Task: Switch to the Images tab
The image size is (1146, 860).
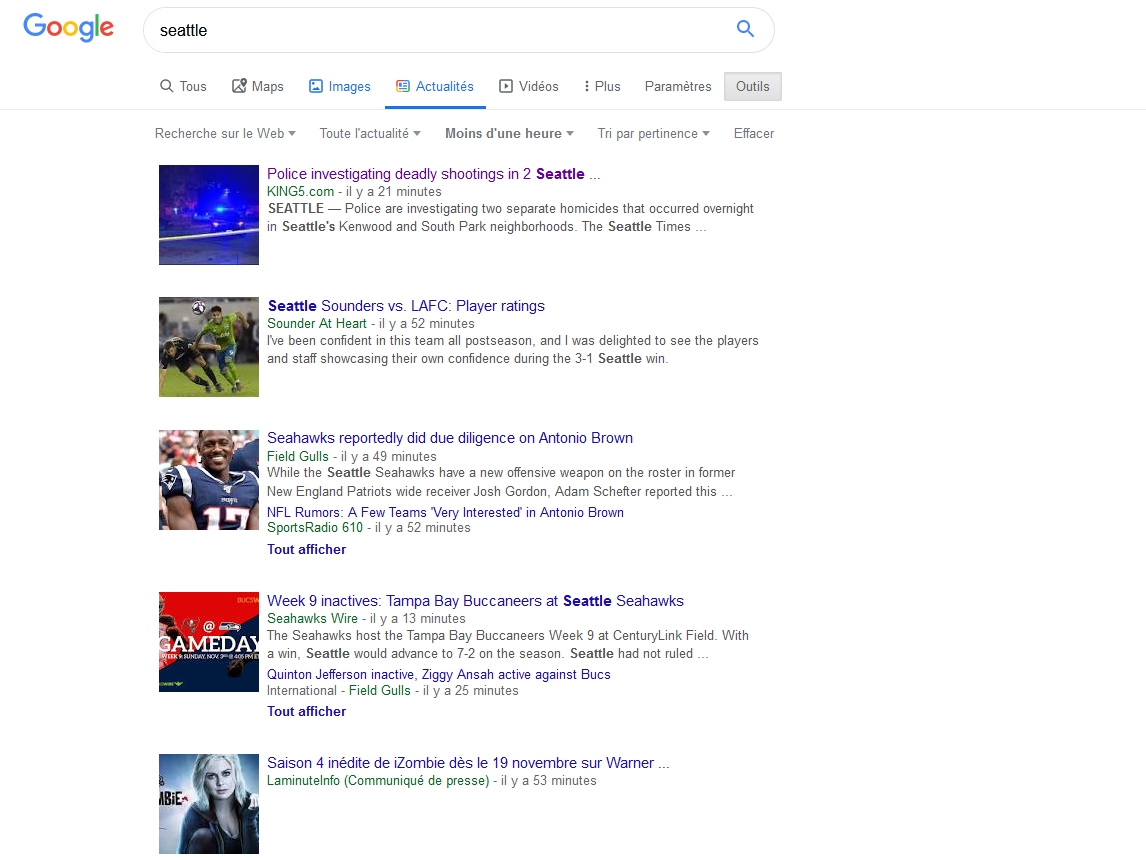Action: [340, 87]
